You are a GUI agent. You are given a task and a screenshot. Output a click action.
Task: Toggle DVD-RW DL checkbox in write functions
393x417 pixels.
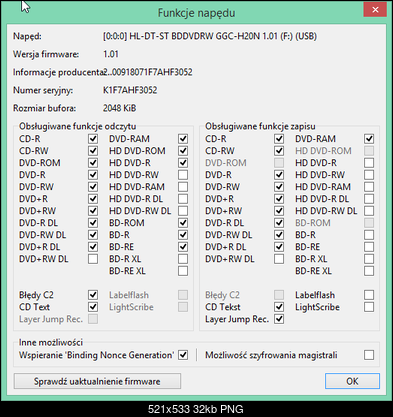[x=279, y=235]
